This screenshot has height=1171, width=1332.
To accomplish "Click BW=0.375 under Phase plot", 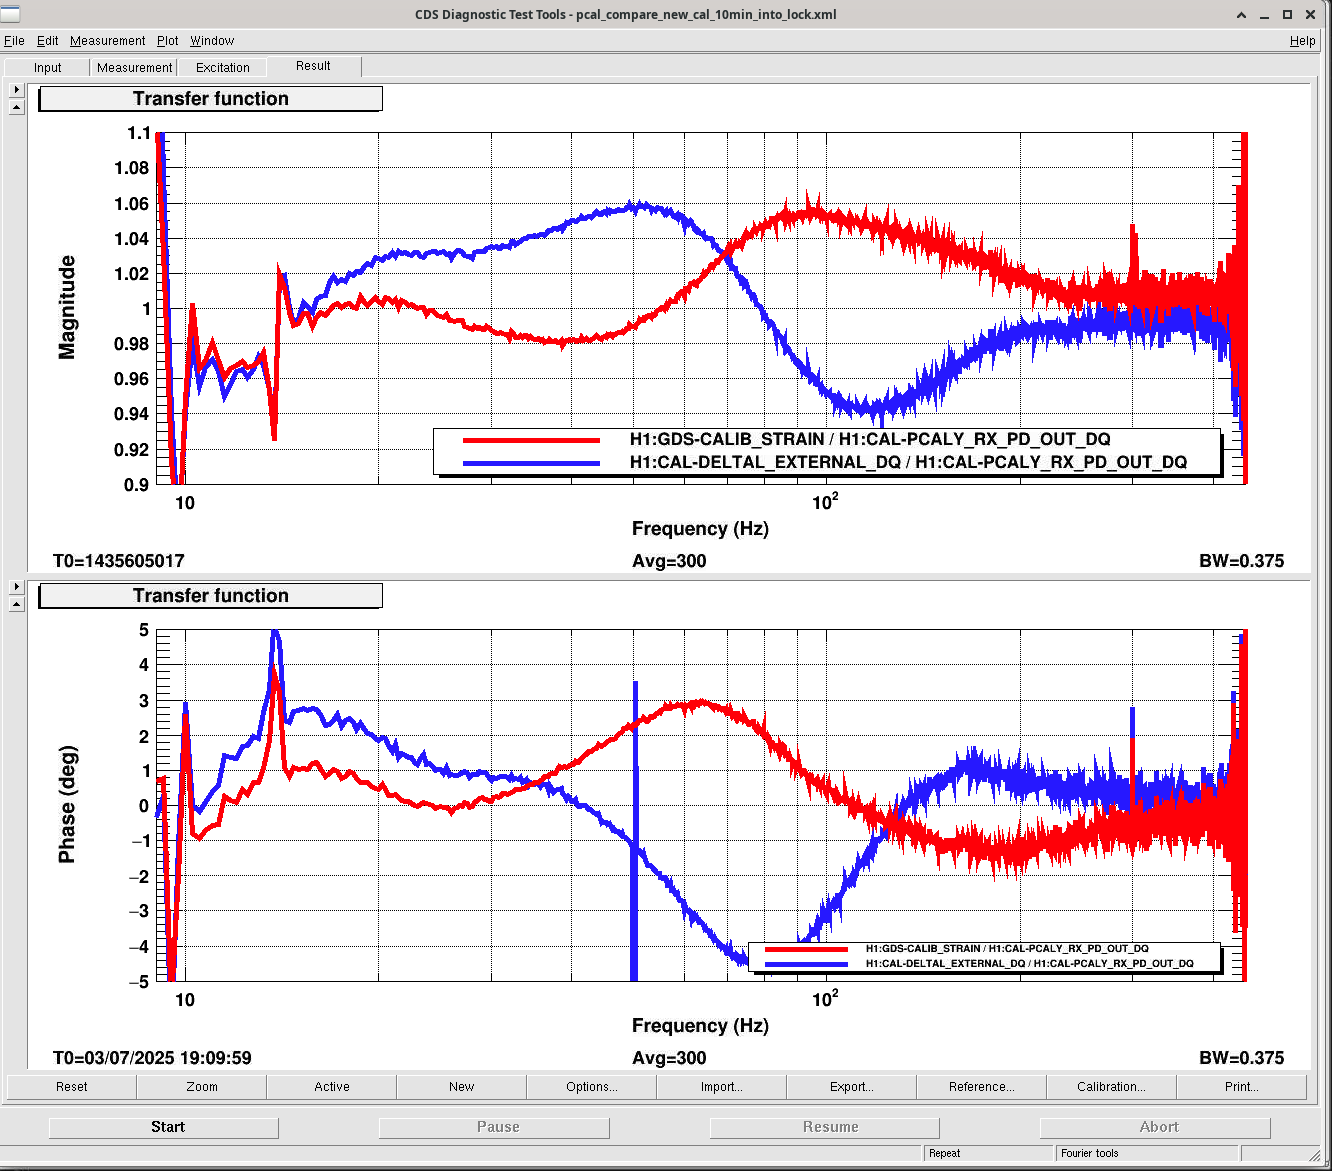I will (x=1241, y=1058).
